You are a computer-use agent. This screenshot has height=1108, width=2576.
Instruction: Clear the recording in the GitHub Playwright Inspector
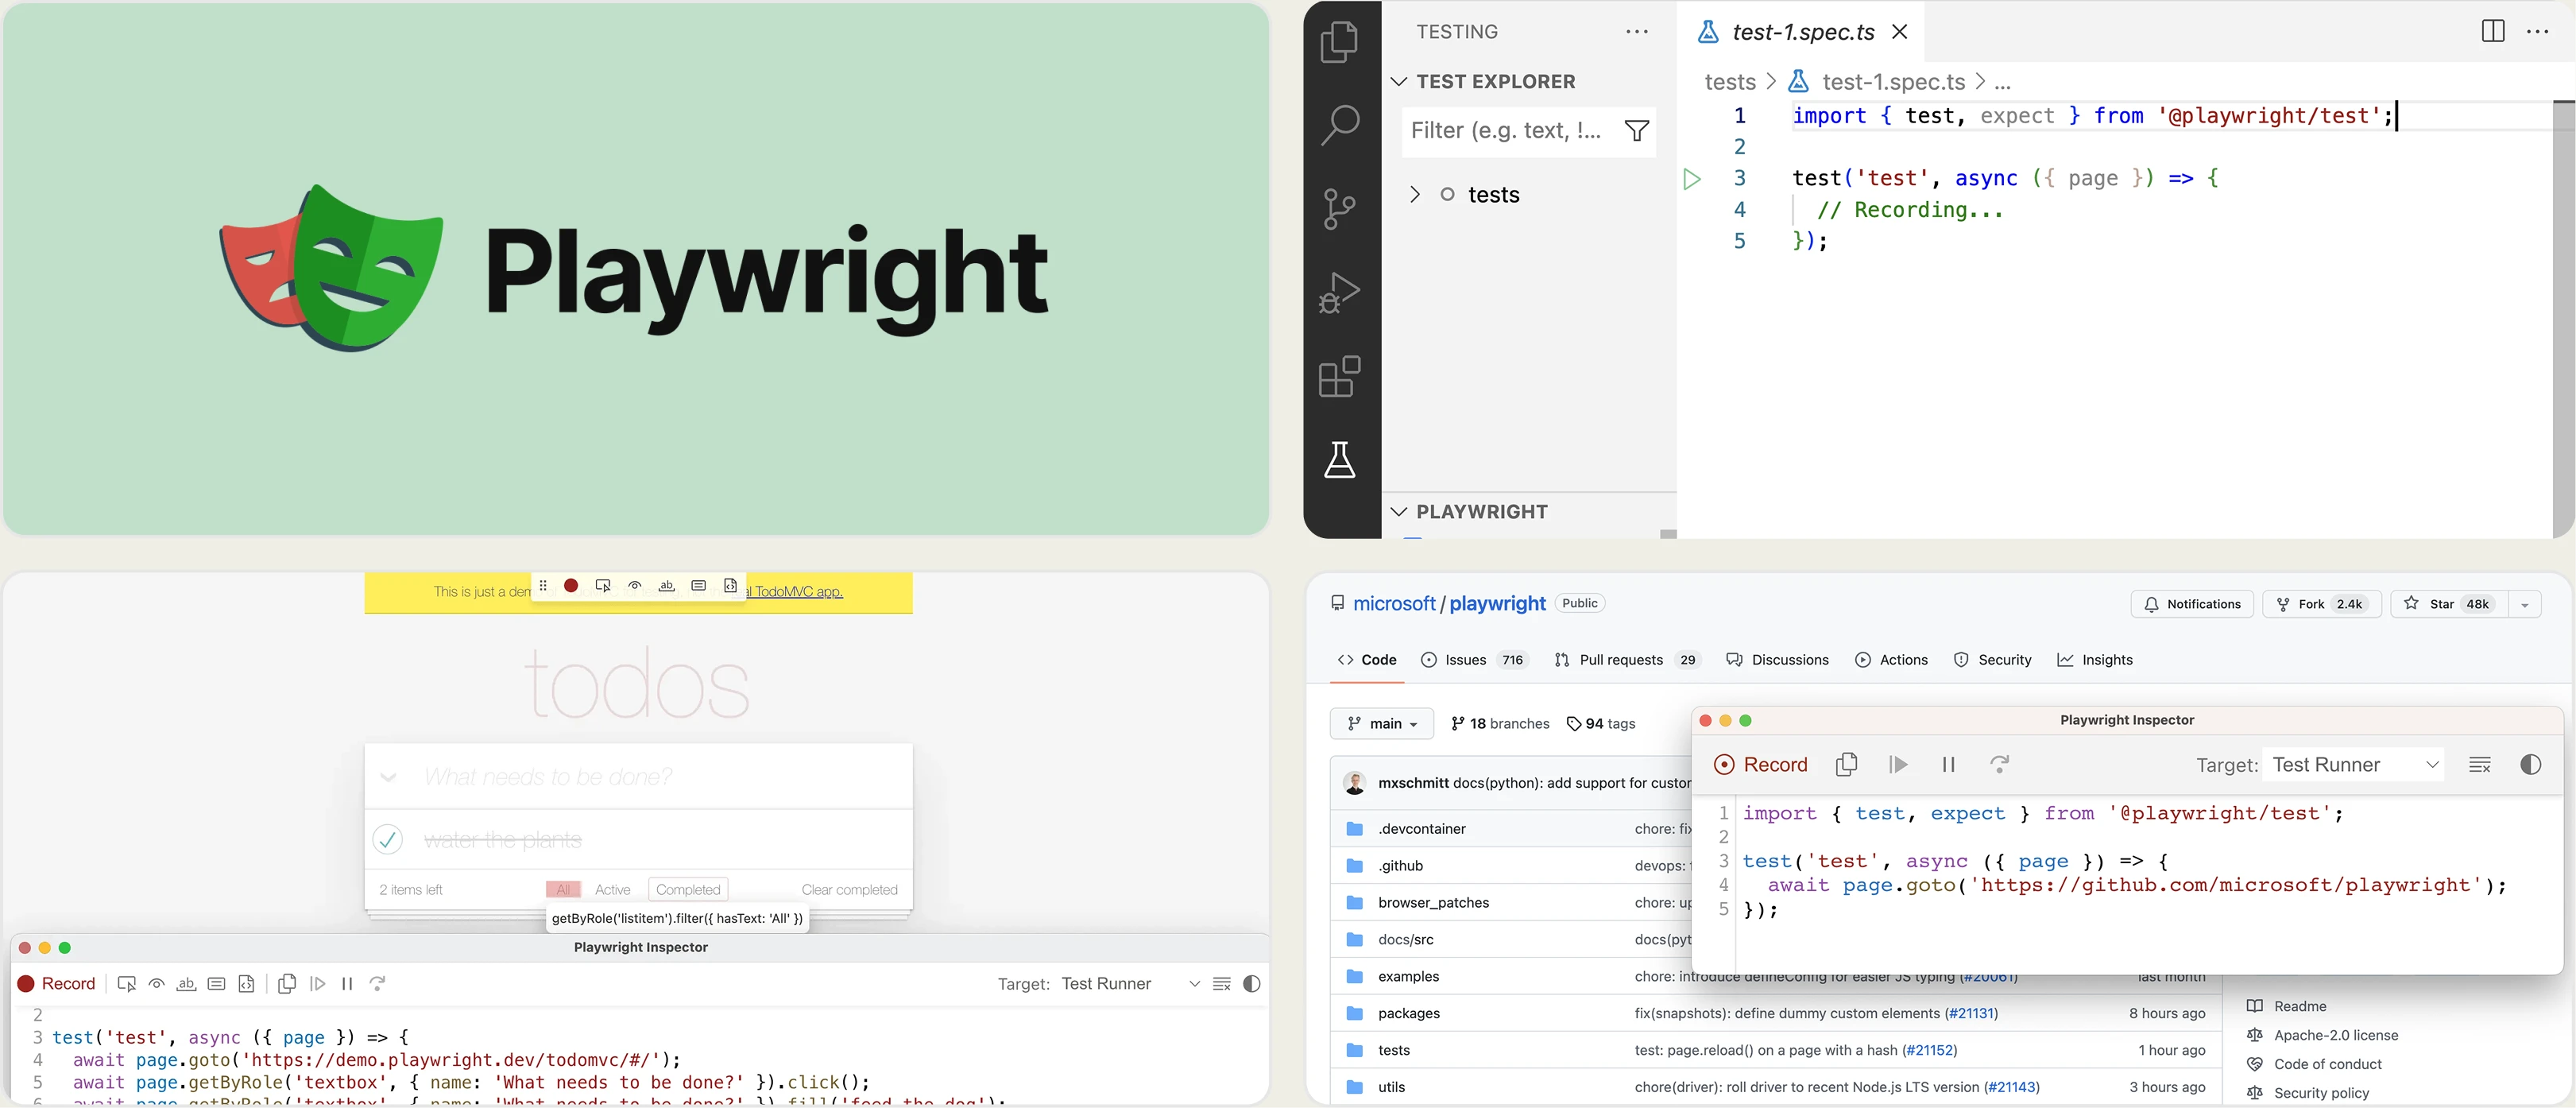tap(2480, 765)
